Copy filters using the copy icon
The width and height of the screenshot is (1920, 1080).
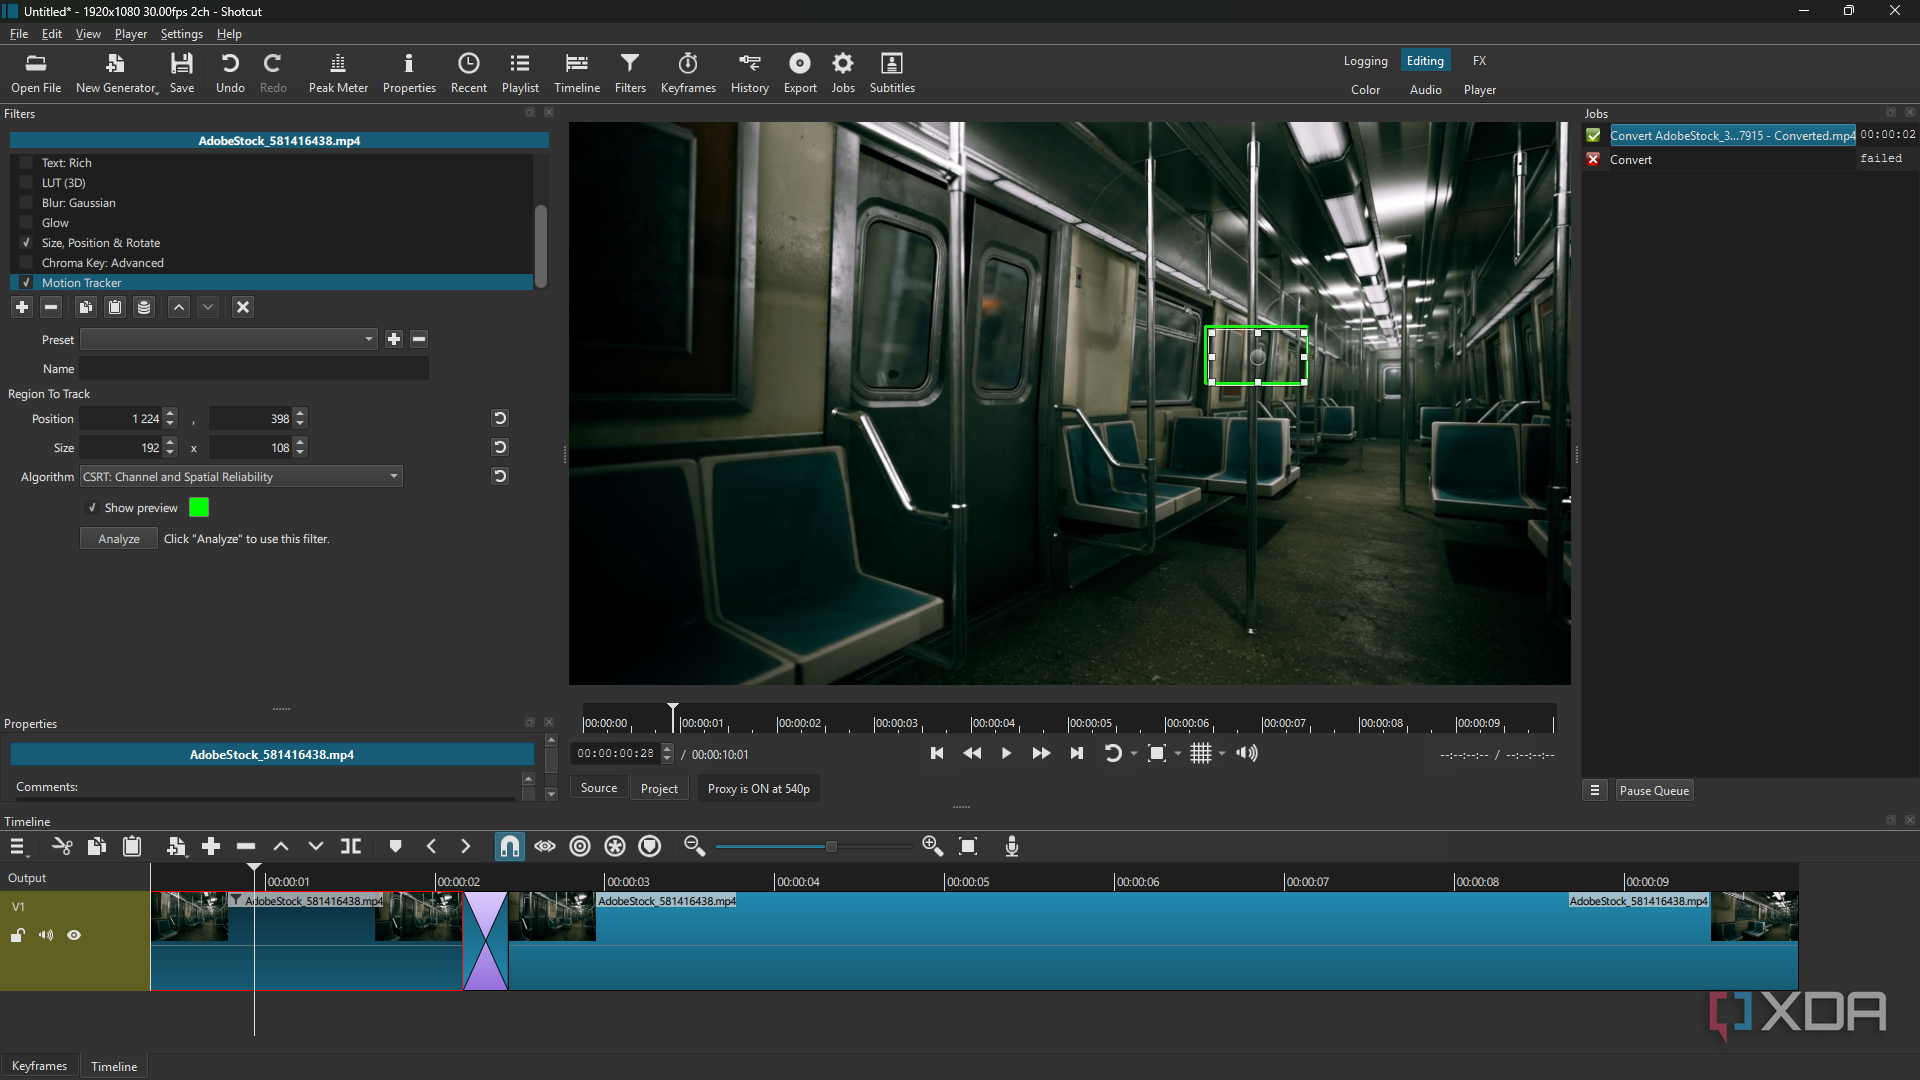[x=86, y=307]
